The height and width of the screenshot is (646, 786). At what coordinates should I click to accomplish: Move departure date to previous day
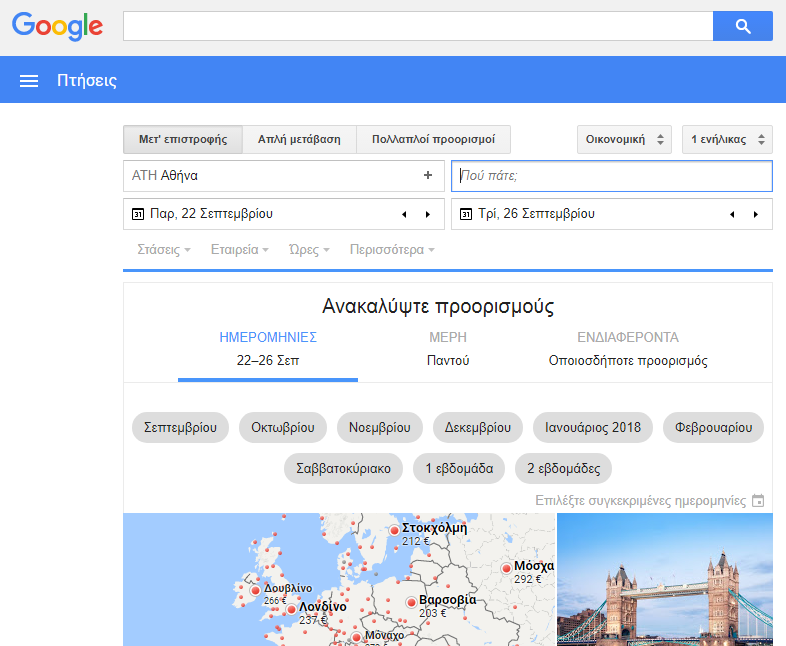point(404,214)
